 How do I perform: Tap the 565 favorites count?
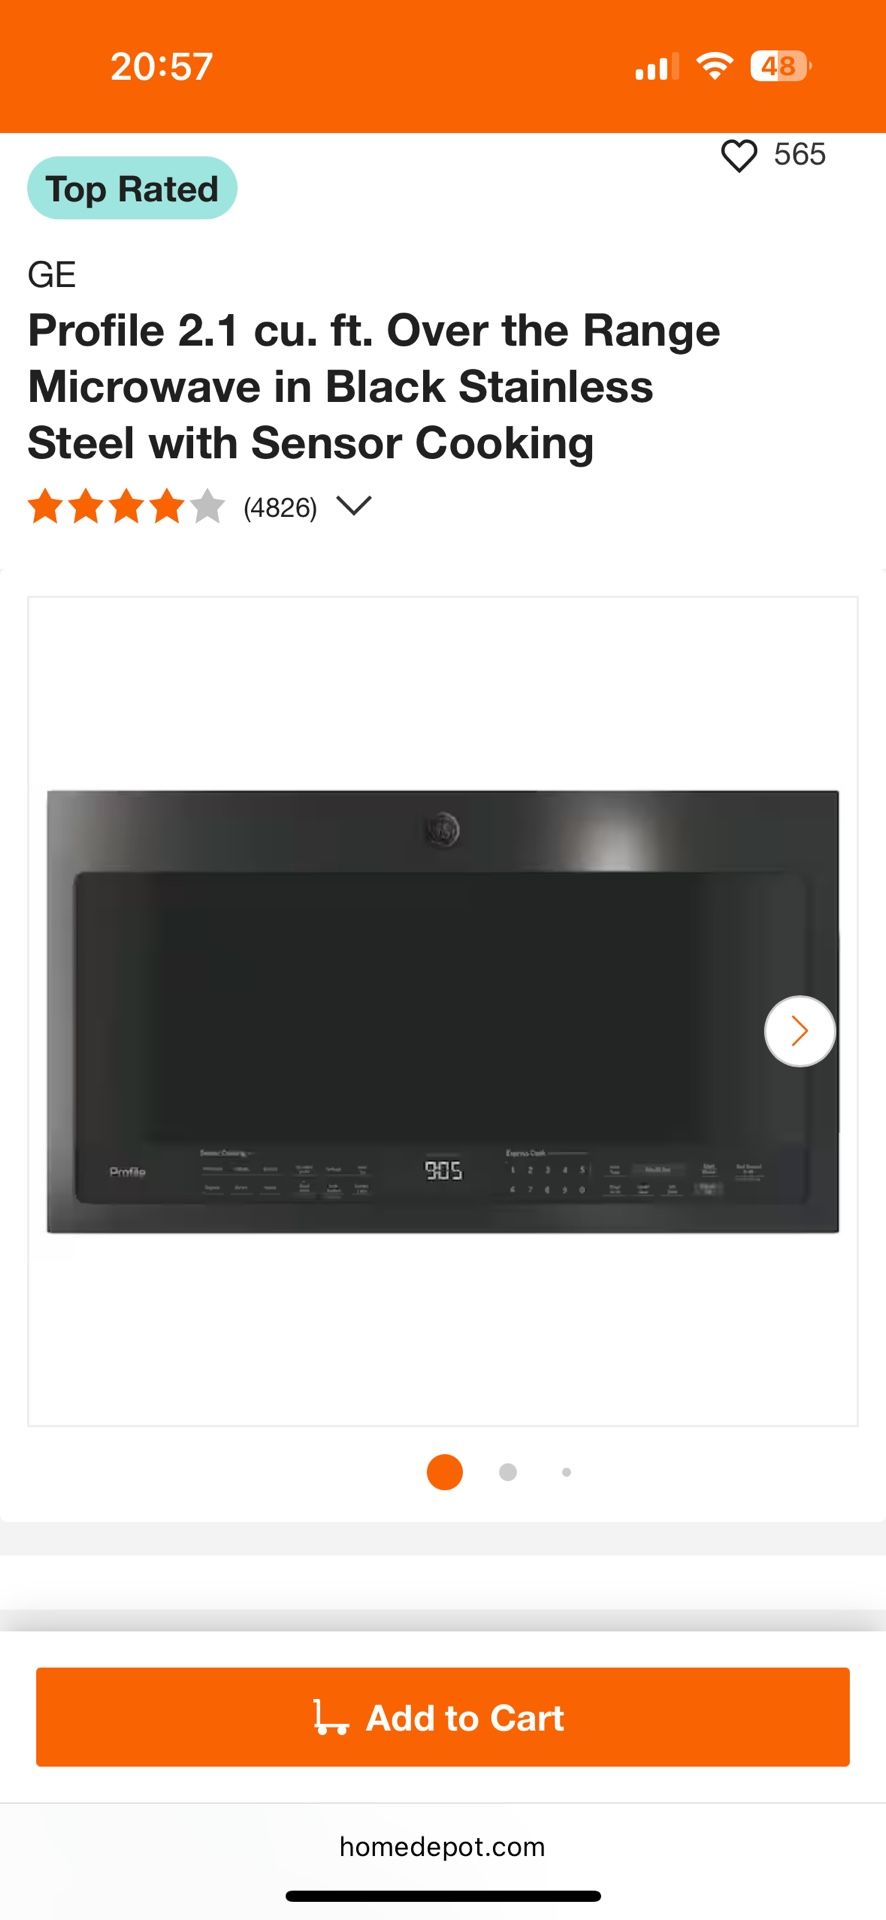800,155
